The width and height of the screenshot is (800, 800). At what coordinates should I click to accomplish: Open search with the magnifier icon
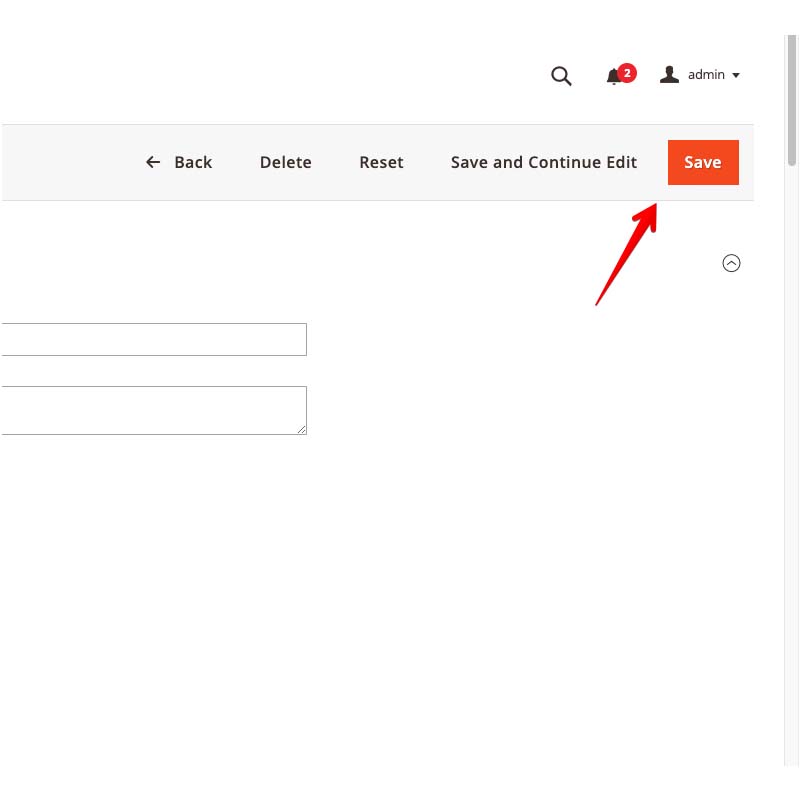[561, 76]
